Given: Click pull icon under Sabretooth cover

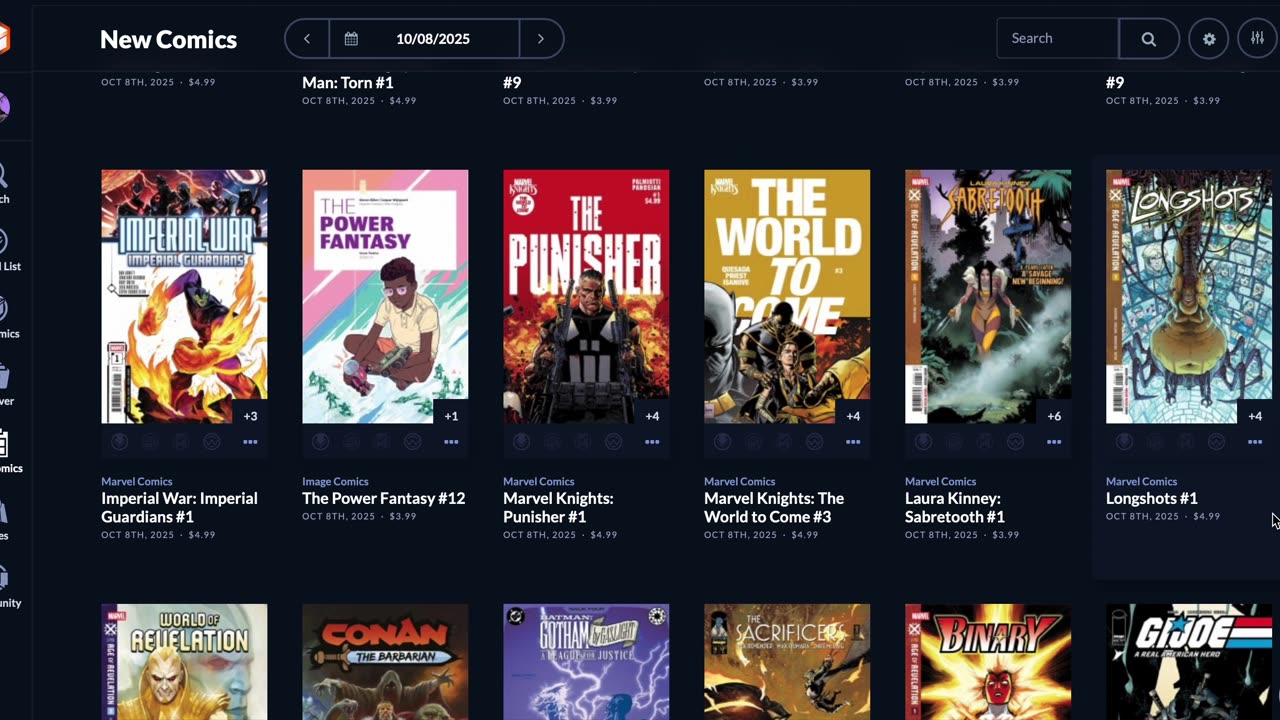Looking at the screenshot, I should [923, 442].
